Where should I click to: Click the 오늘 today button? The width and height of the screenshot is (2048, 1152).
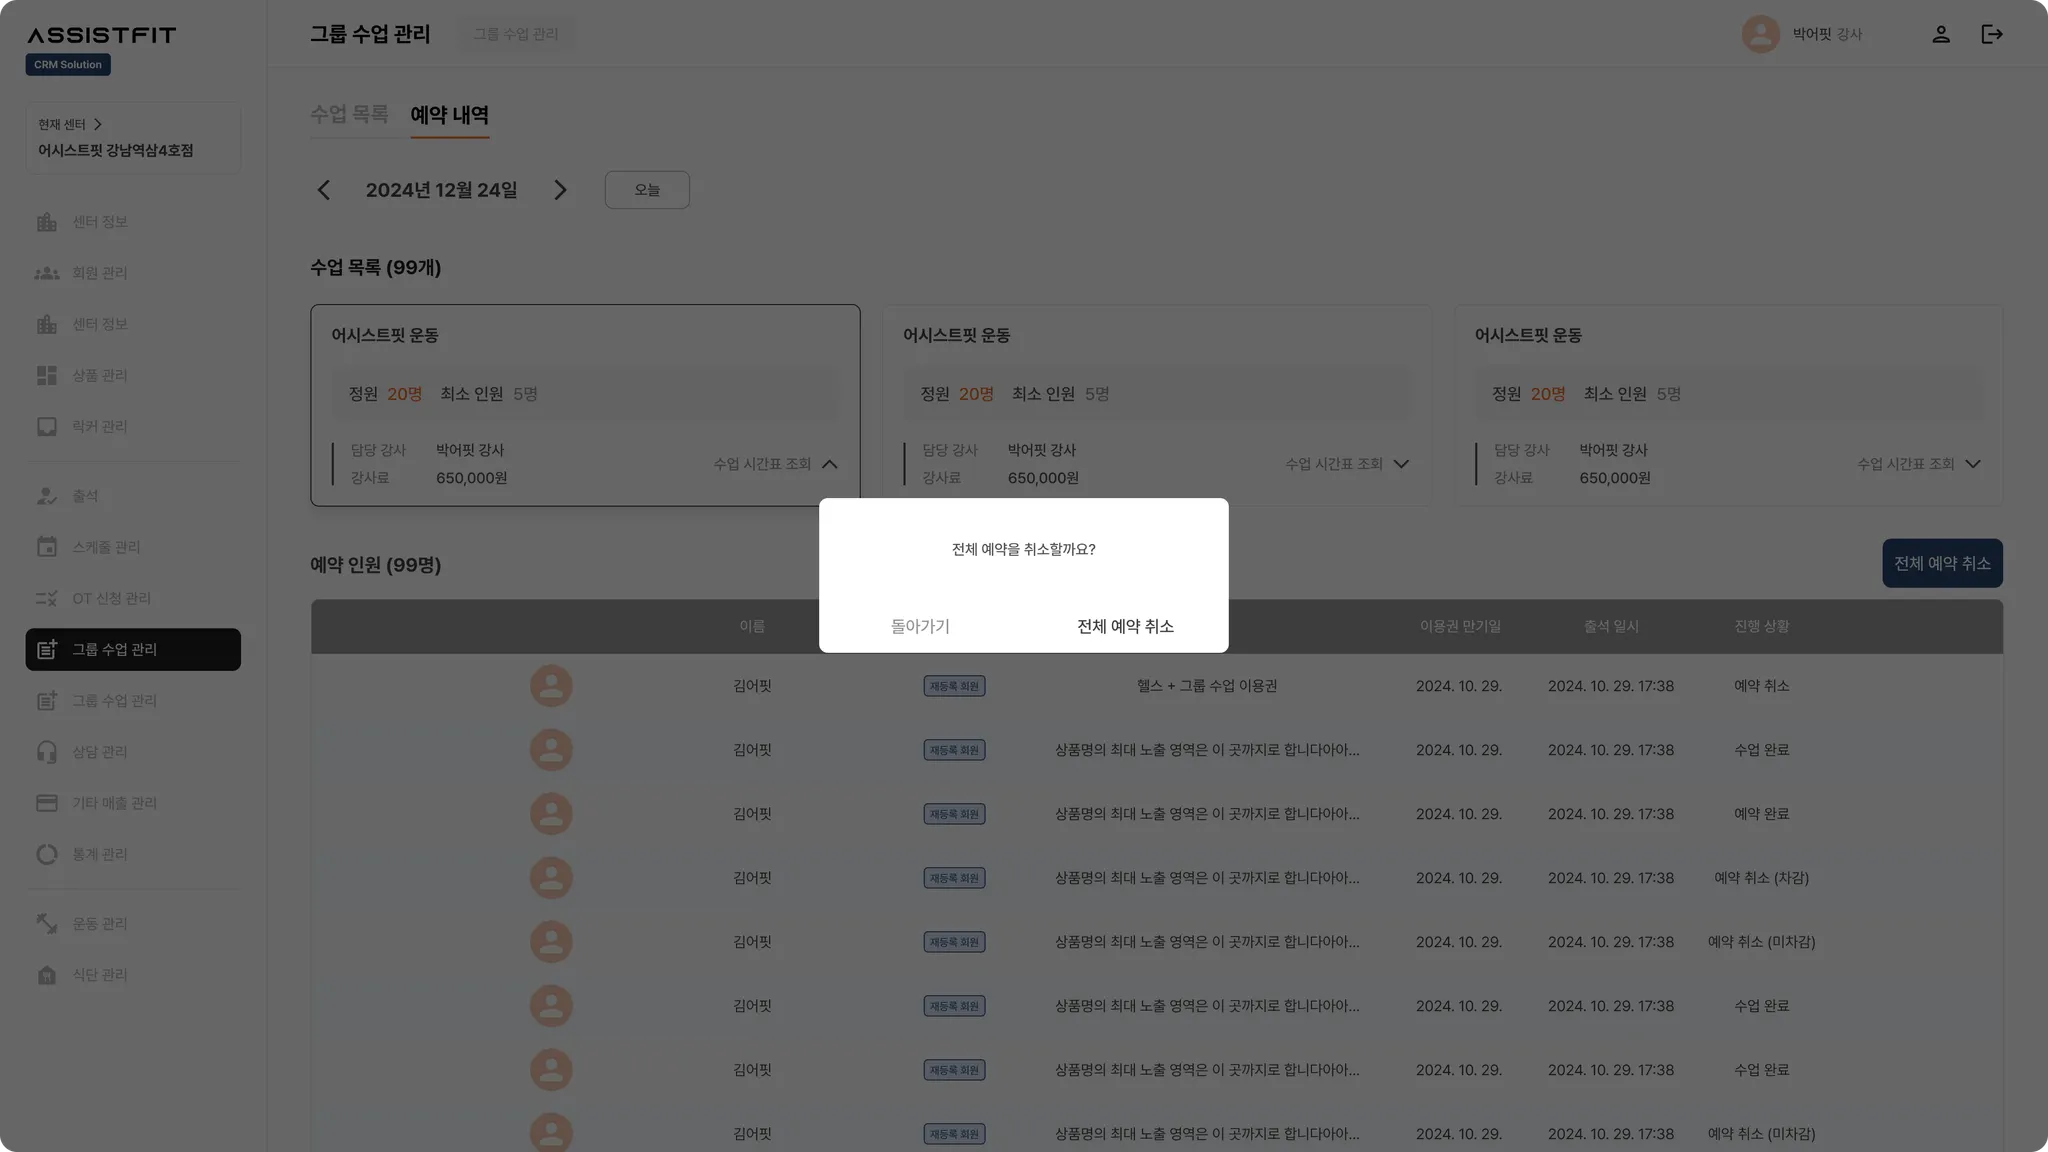tap(647, 190)
